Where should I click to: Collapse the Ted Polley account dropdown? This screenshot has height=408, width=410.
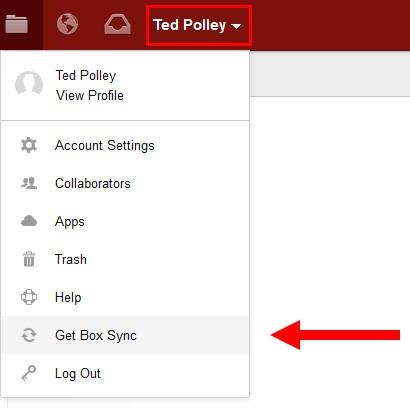pos(198,25)
